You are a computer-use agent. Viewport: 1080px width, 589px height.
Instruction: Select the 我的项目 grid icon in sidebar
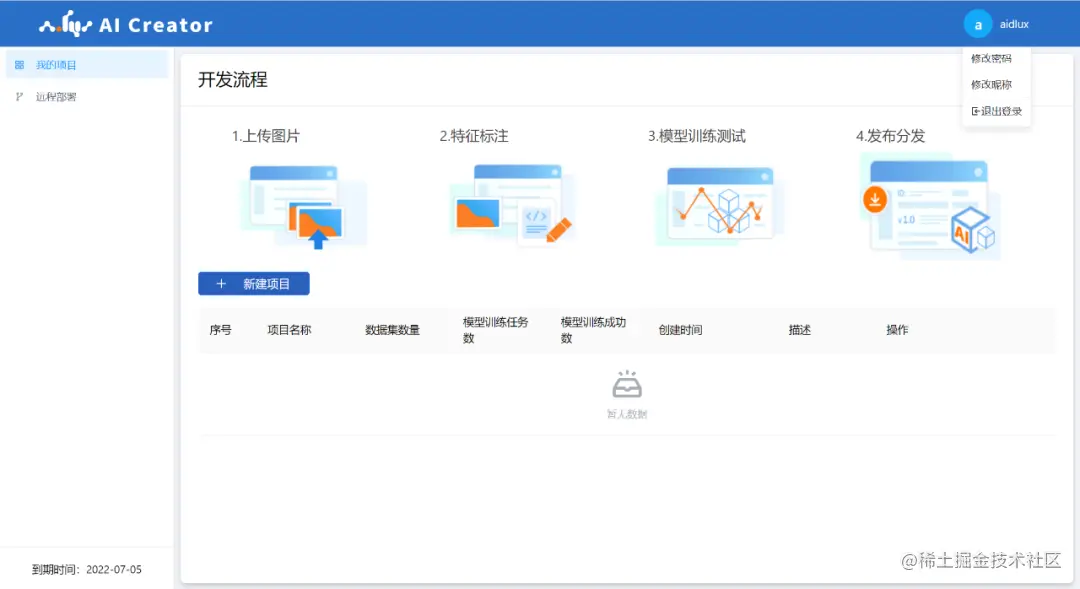(x=19, y=63)
